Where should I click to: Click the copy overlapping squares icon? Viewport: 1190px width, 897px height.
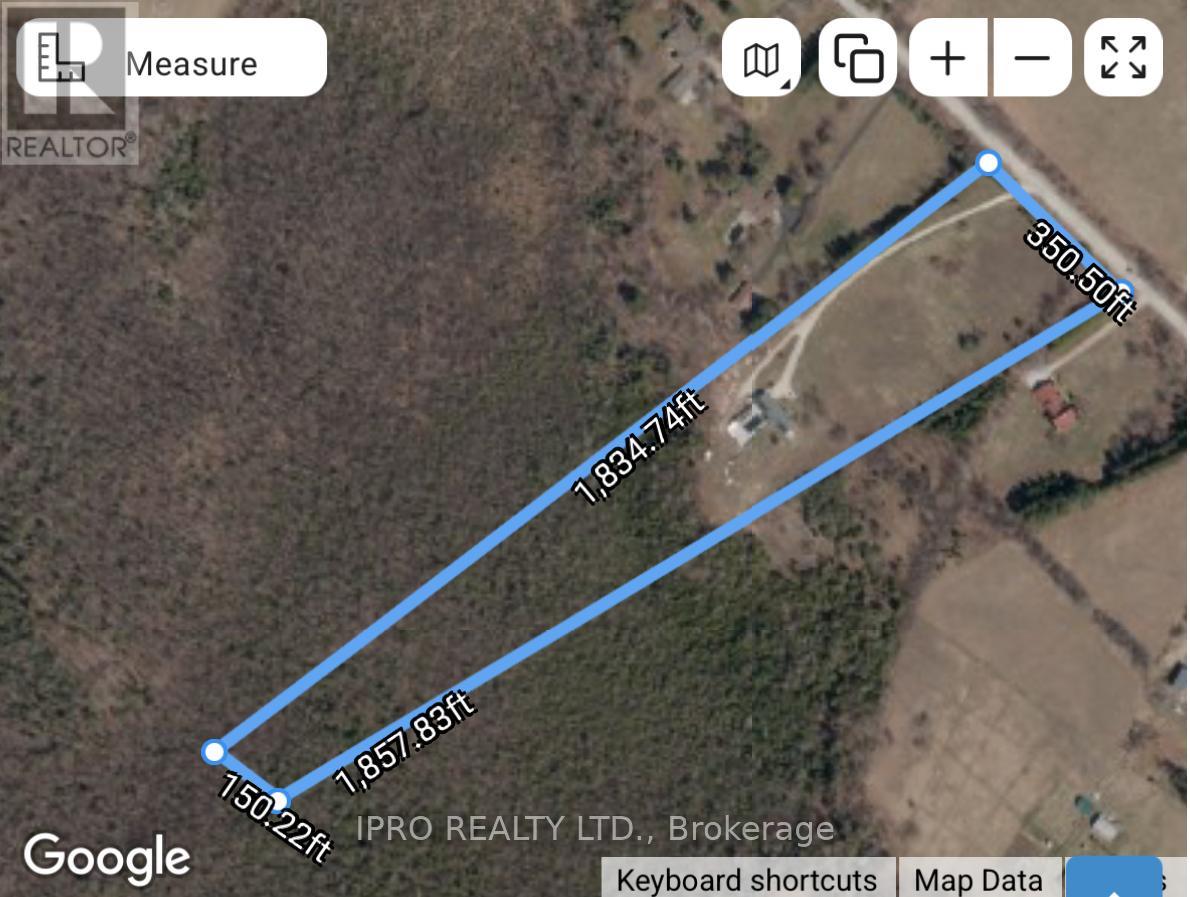(x=858, y=58)
